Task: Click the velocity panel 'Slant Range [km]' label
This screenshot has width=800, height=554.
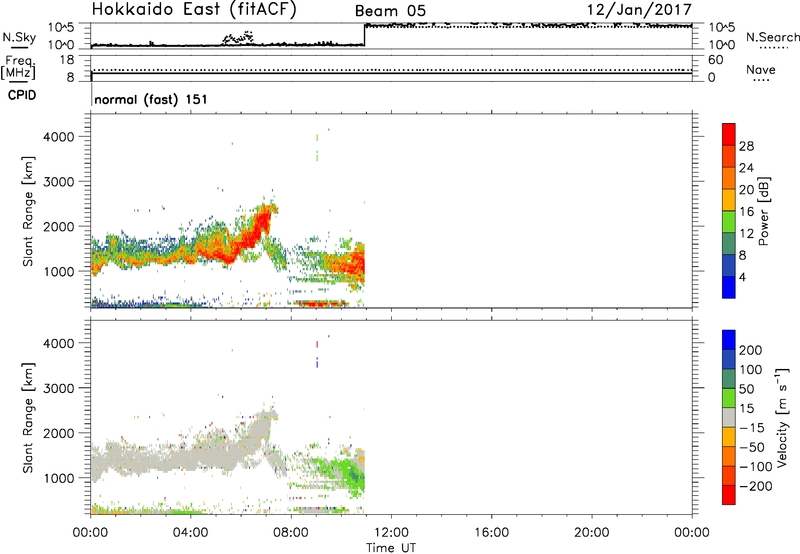Action: pyautogui.click(x=28, y=418)
